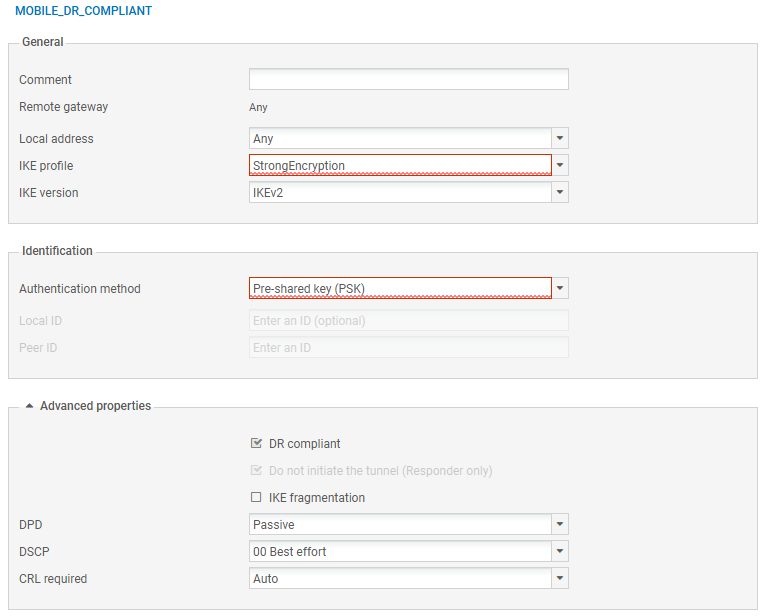Open the Local address dropdown arrow
The image size is (761, 616).
[x=560, y=139]
